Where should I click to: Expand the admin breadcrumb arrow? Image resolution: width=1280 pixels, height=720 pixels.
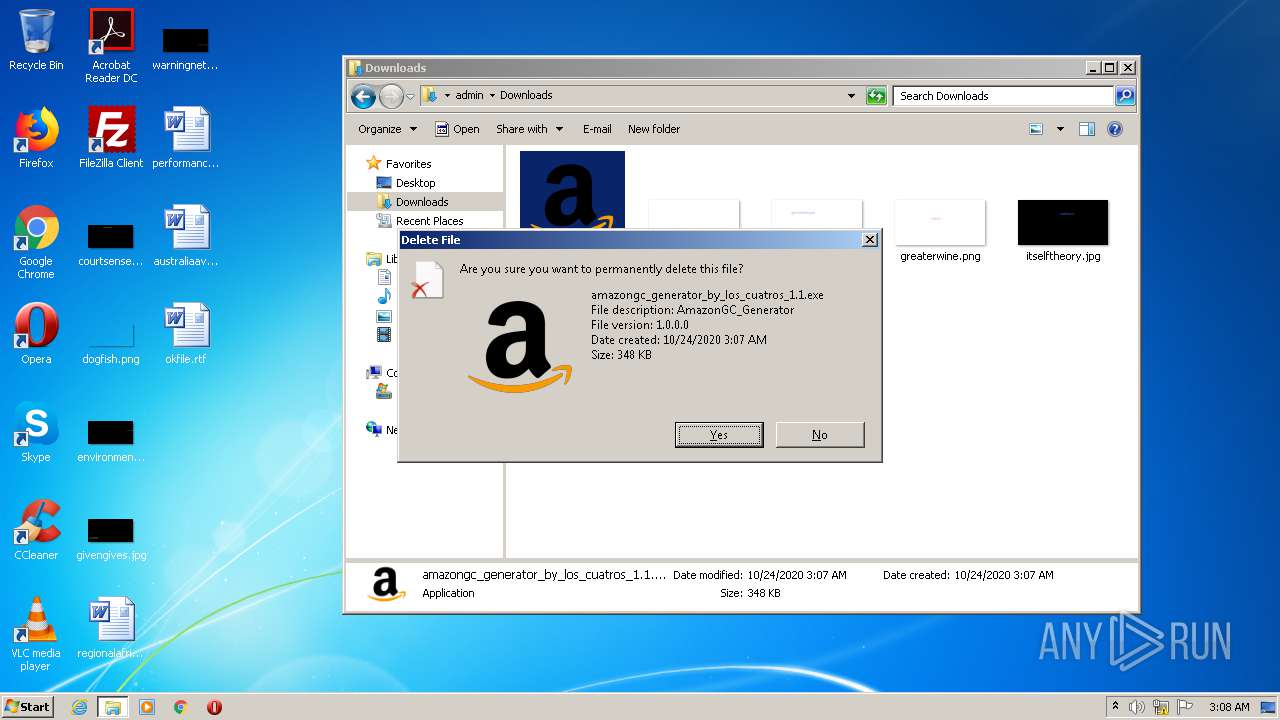click(x=492, y=96)
